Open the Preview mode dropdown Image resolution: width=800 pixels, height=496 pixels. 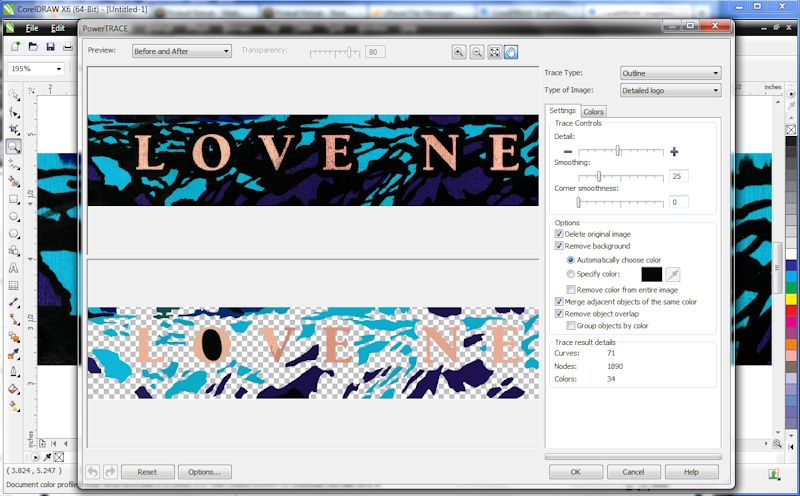[x=181, y=50]
